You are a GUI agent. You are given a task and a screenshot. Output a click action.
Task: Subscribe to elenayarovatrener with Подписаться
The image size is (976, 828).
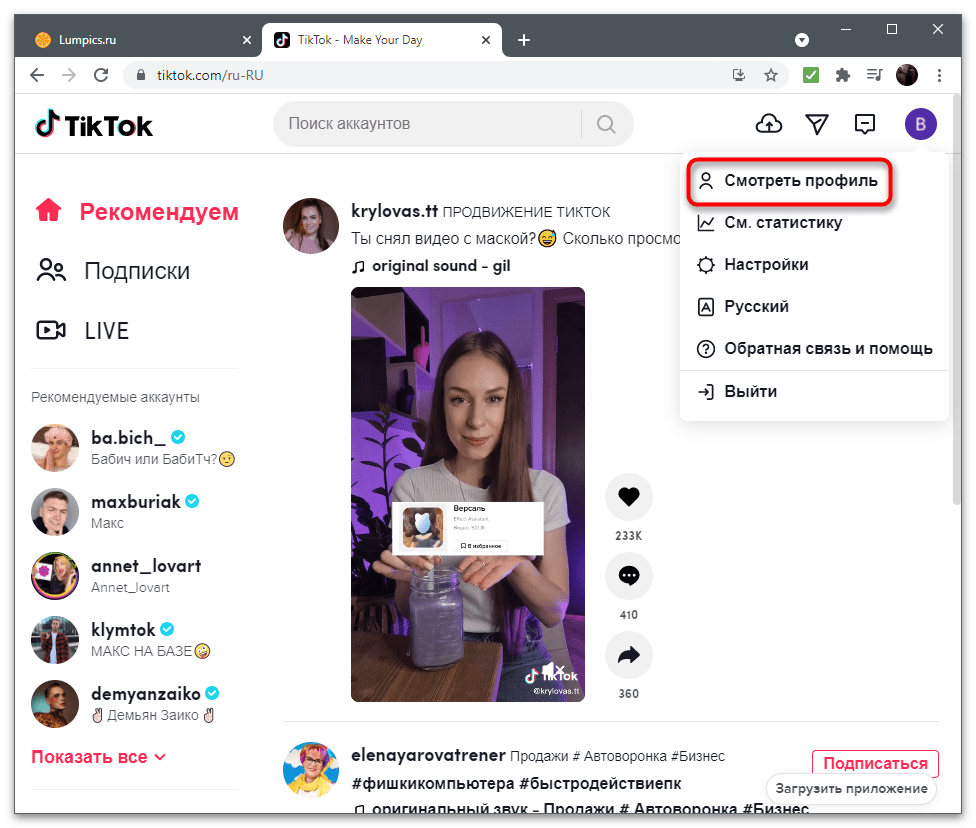tap(874, 763)
